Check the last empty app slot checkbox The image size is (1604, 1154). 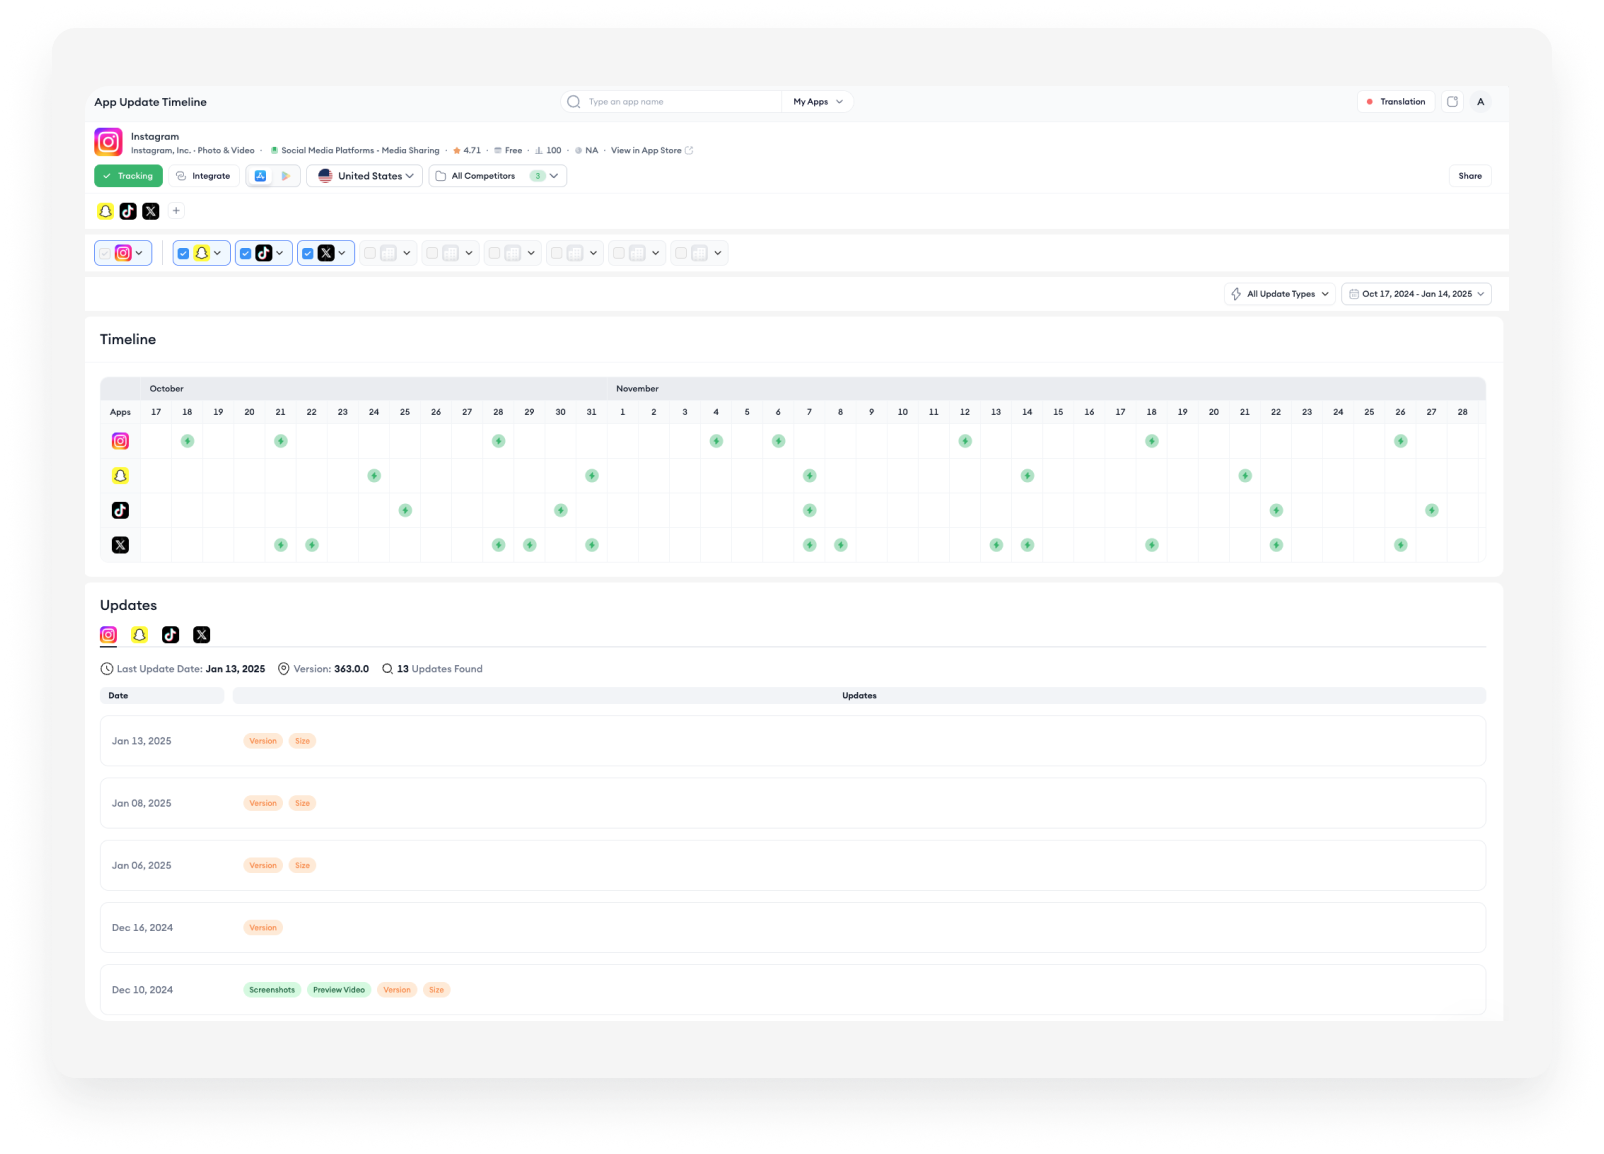(x=681, y=254)
